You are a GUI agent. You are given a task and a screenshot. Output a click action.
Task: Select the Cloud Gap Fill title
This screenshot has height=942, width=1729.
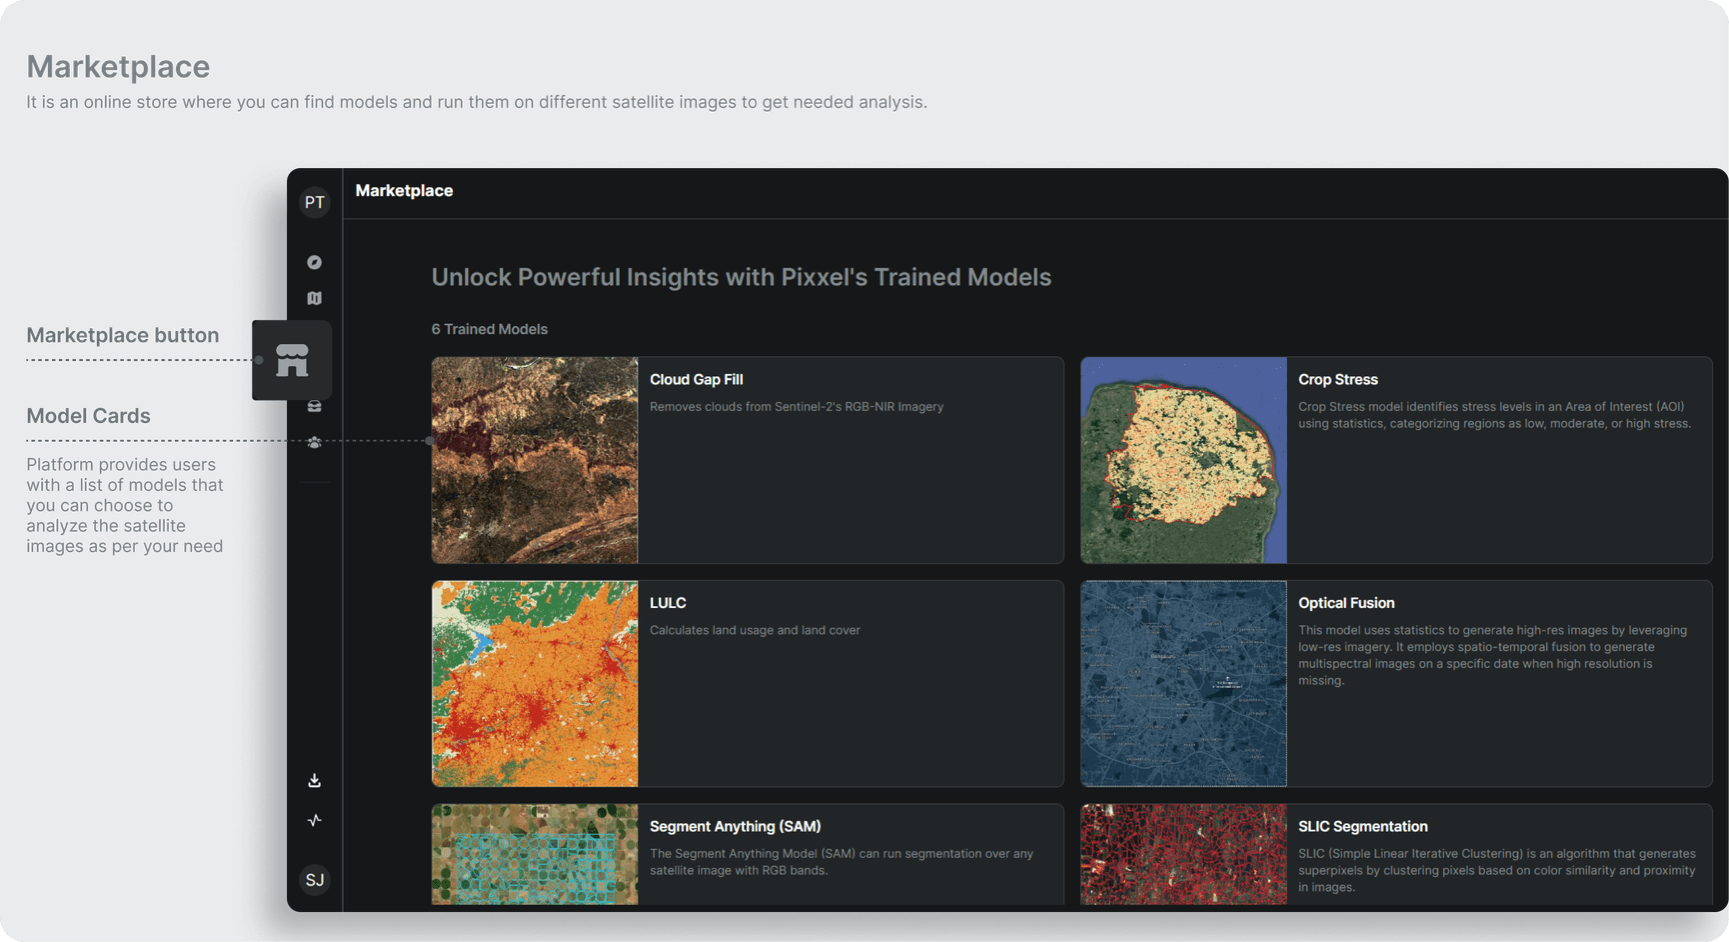pyautogui.click(x=696, y=379)
